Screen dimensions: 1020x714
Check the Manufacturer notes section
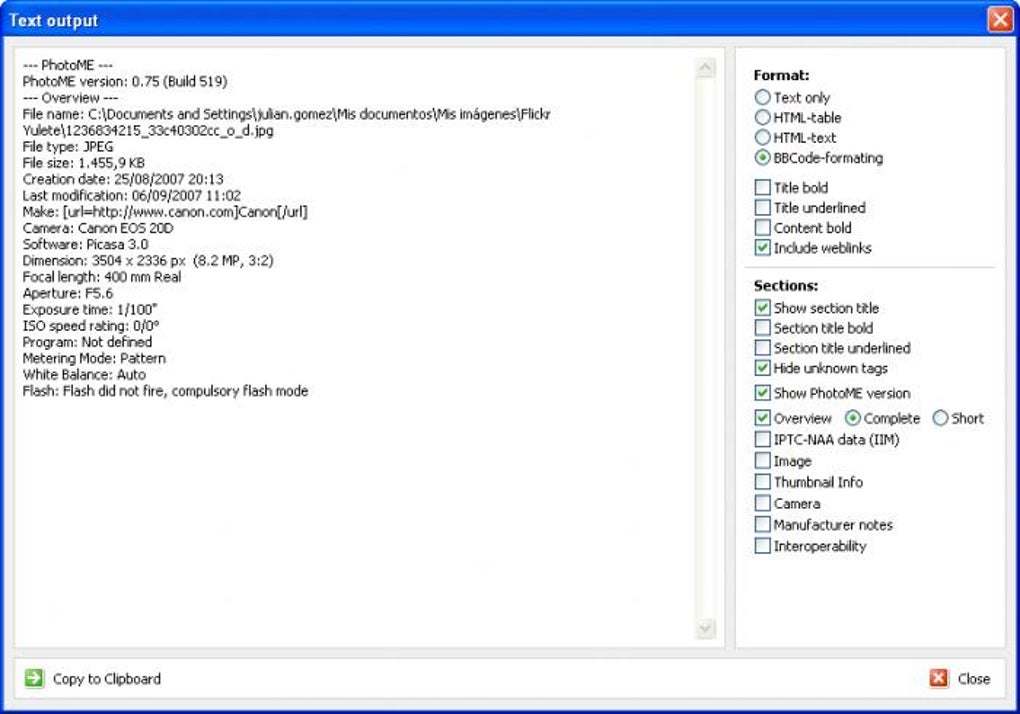762,524
